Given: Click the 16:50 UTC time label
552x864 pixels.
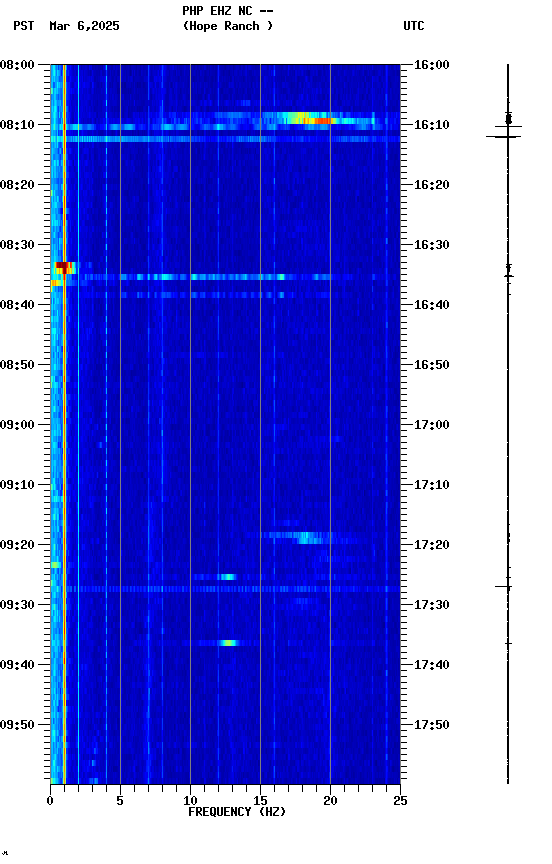Looking at the screenshot, I should click(431, 365).
